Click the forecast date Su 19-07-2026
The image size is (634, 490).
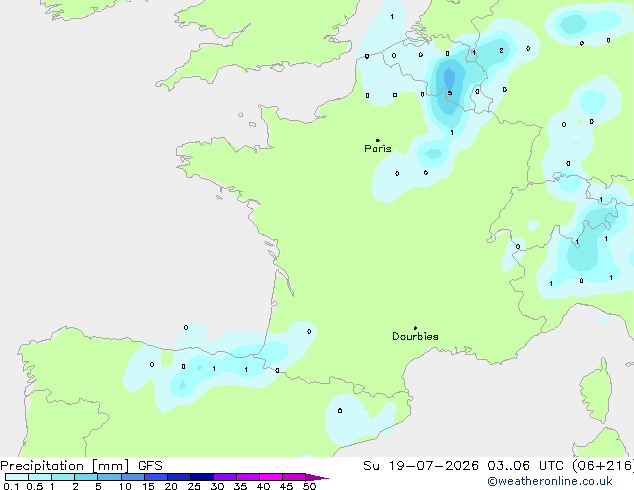421,466
